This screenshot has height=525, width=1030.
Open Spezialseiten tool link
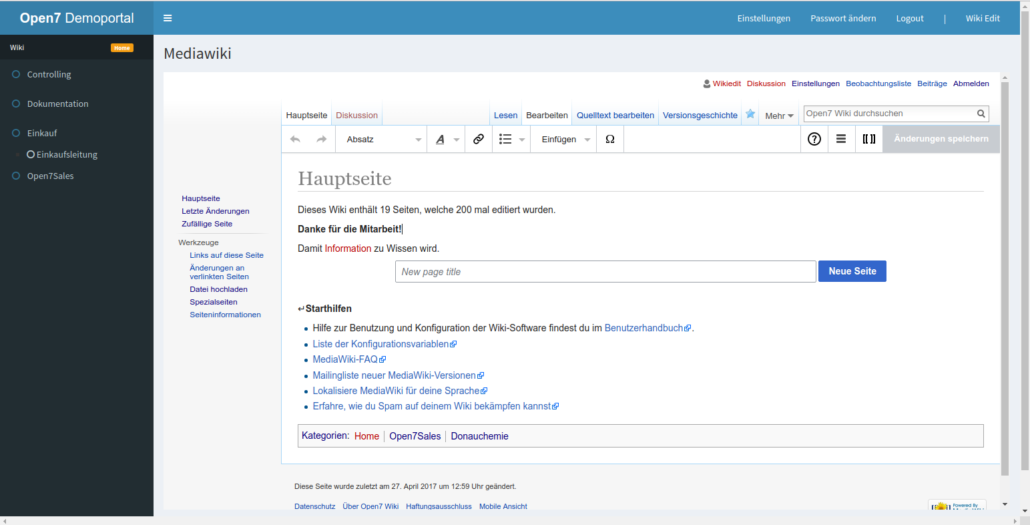click(213, 302)
